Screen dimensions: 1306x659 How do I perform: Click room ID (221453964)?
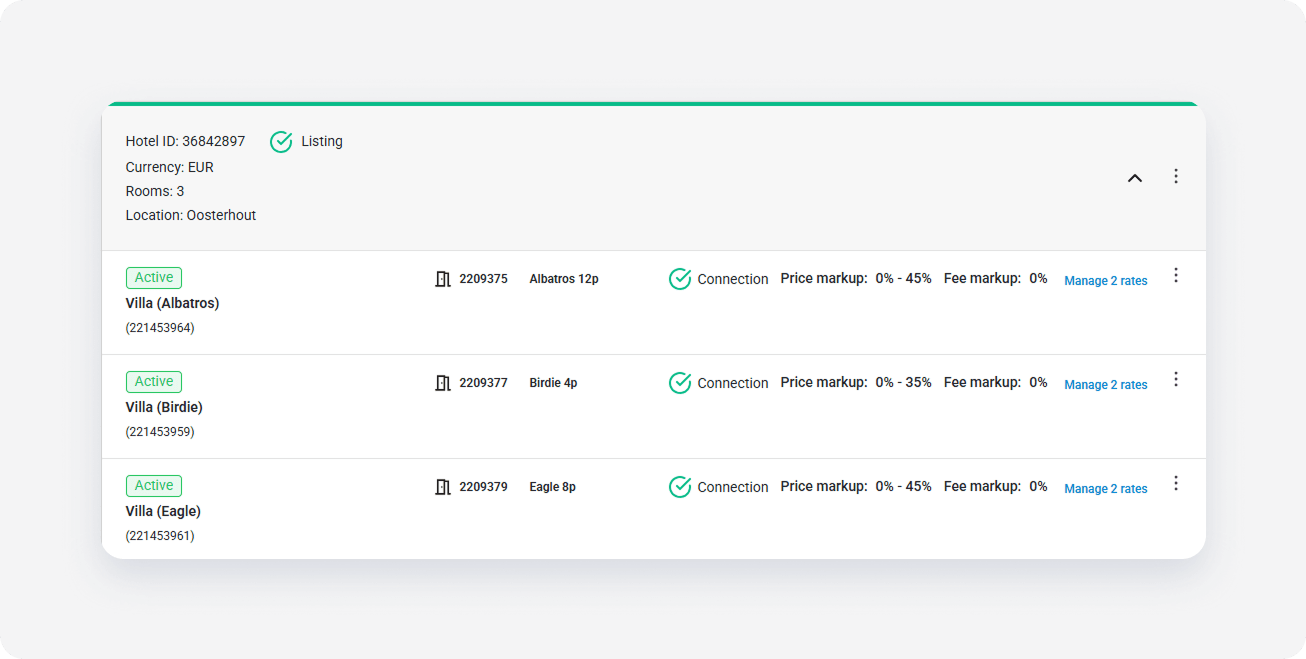160,328
